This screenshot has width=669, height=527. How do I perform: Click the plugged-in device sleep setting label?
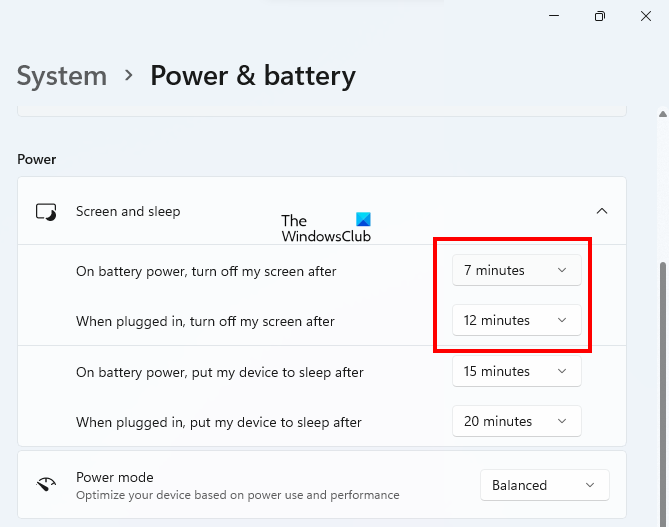coord(219,422)
